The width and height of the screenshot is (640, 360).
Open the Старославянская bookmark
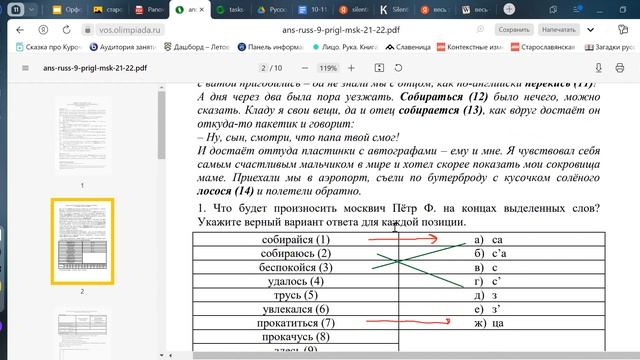click(543, 47)
